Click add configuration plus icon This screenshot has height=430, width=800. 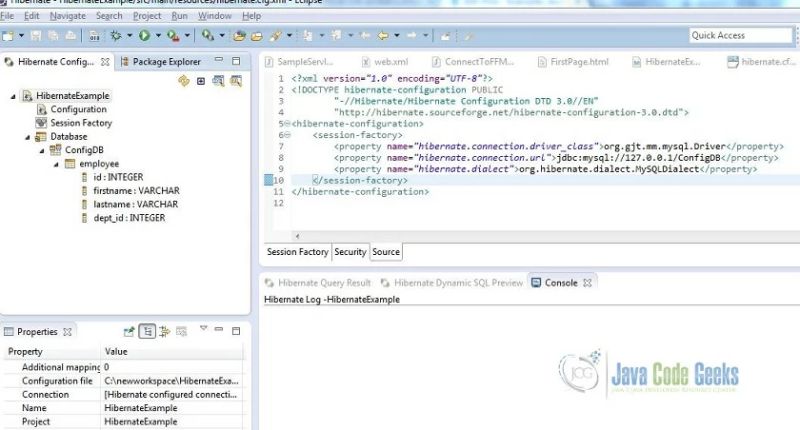point(201,81)
